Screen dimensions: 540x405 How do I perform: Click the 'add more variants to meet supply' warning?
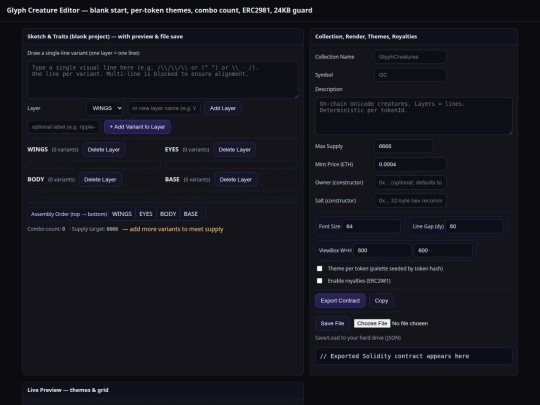173,229
